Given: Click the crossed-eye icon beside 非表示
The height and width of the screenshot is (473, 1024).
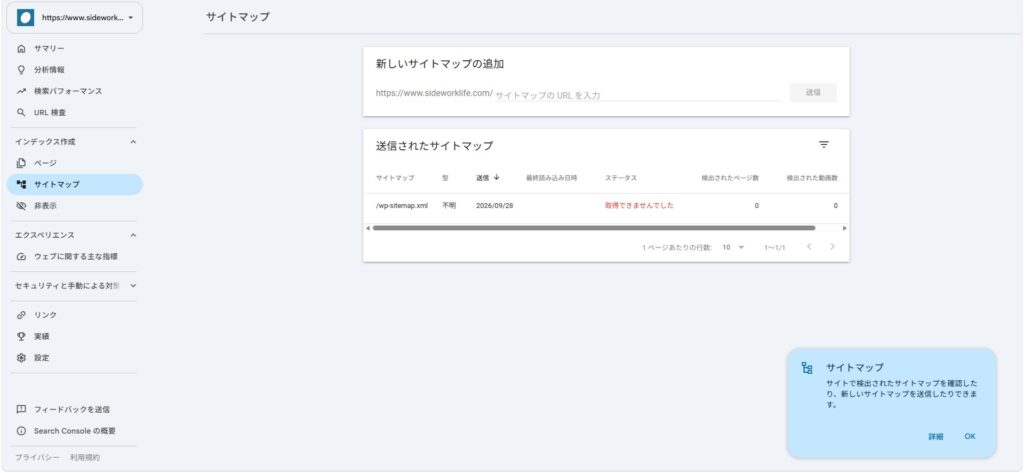Looking at the screenshot, I should click(22, 206).
